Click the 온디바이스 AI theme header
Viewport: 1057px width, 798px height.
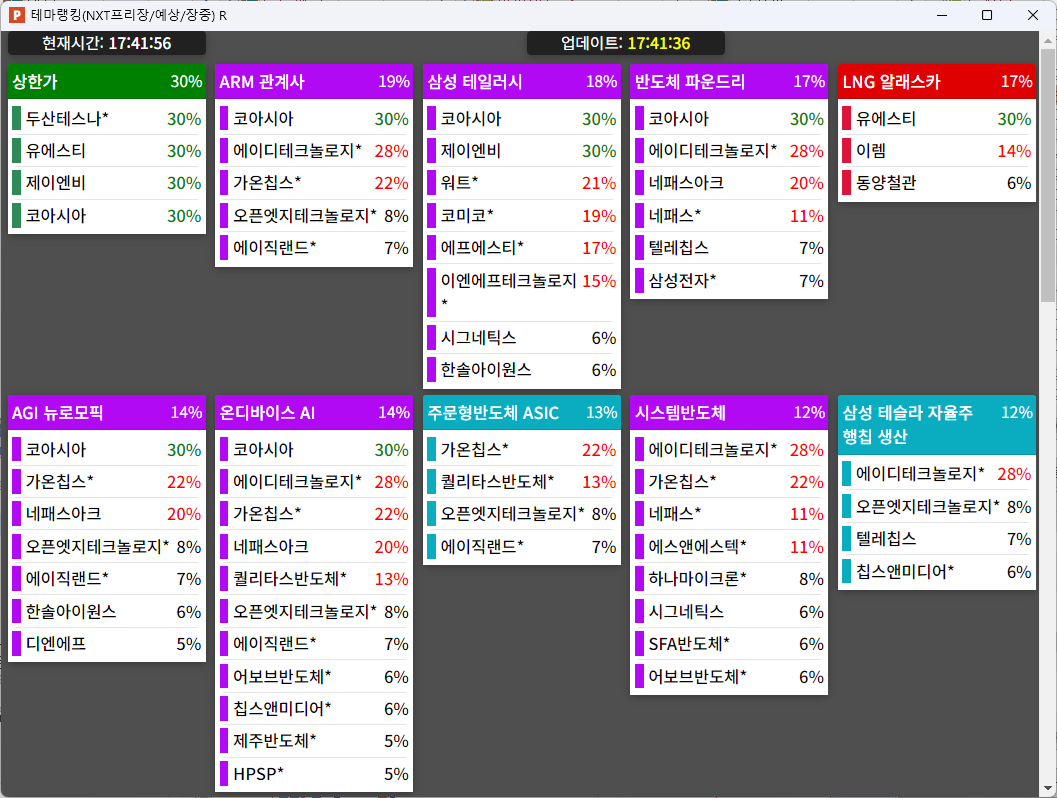tap(314, 412)
